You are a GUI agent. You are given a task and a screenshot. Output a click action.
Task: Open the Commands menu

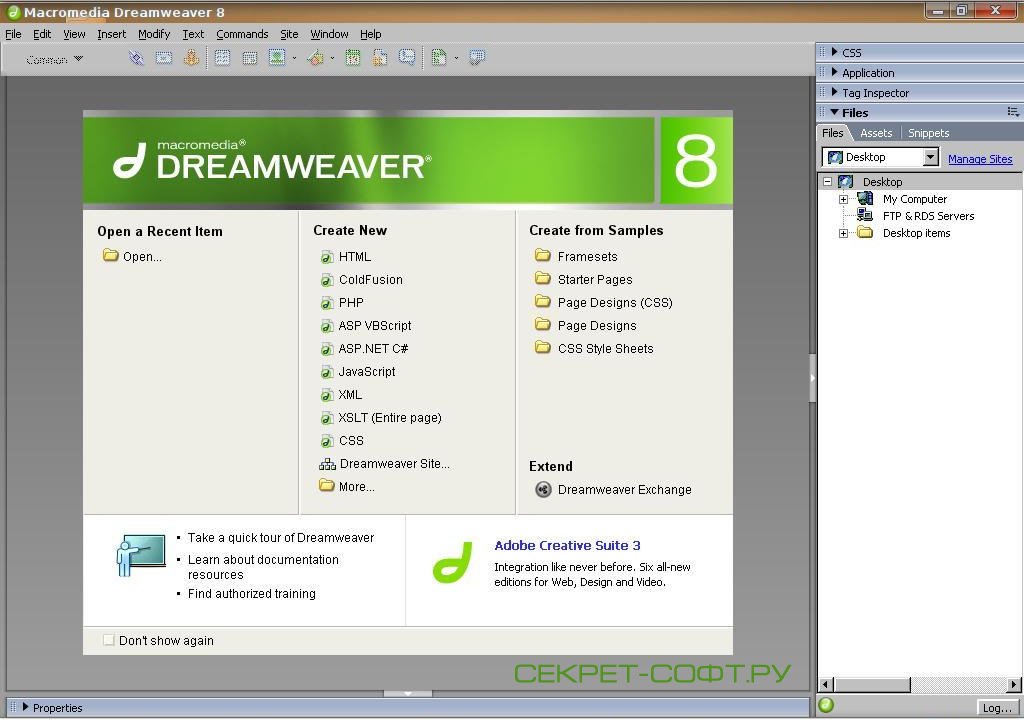[242, 34]
